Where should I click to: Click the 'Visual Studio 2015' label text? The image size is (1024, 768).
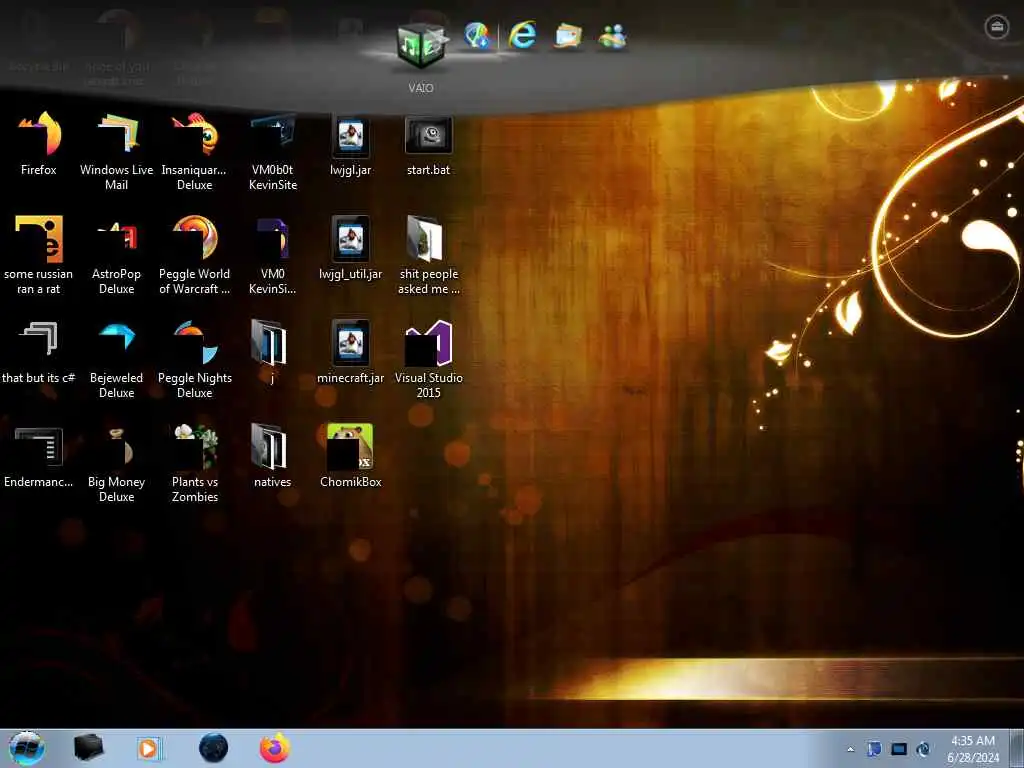(428, 385)
